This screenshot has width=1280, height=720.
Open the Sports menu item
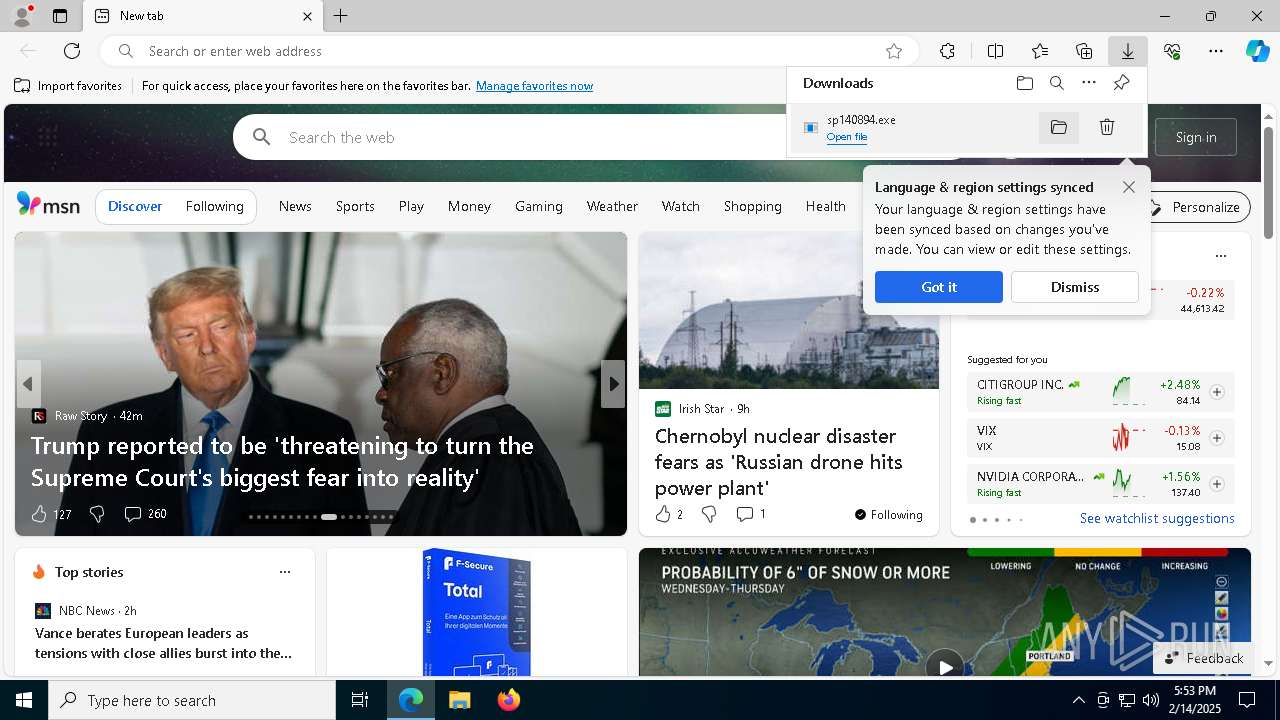click(x=355, y=206)
